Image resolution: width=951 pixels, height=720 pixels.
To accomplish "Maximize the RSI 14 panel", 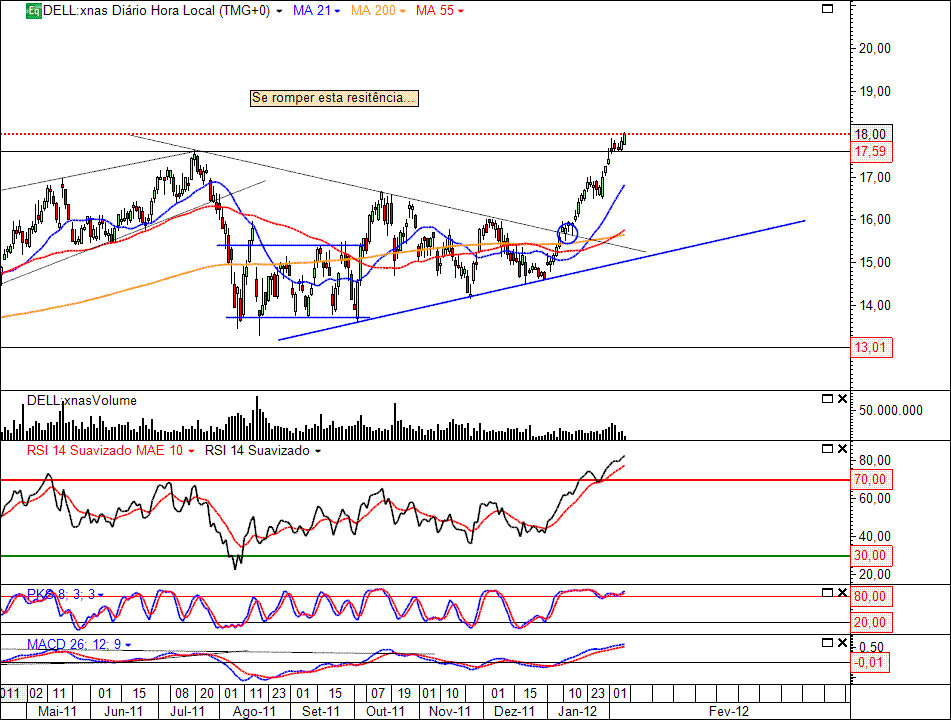I will tap(827, 448).
